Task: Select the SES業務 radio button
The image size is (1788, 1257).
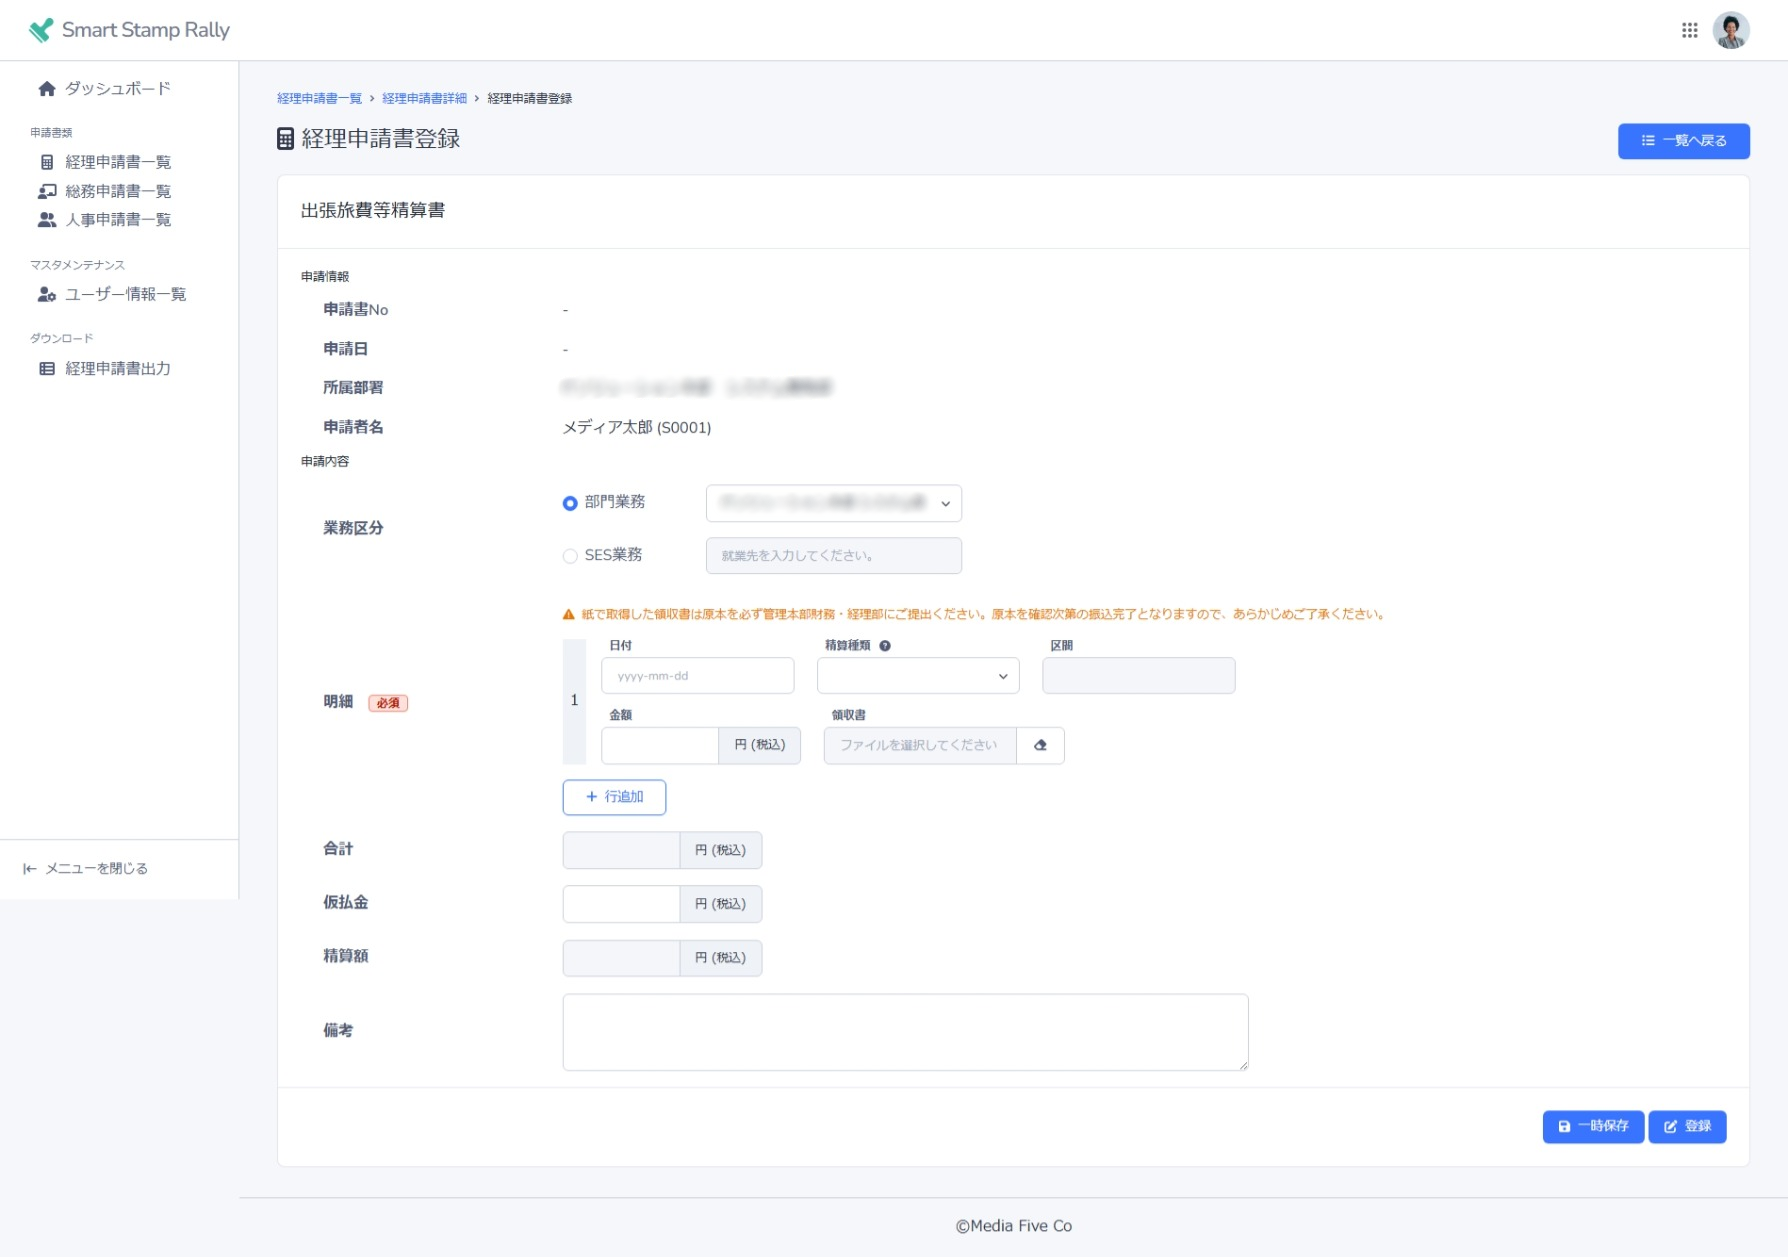Action: pyautogui.click(x=570, y=556)
